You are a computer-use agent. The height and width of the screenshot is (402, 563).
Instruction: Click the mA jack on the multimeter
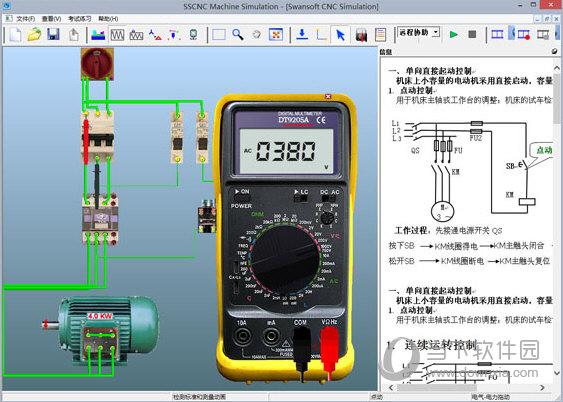(x=270, y=337)
